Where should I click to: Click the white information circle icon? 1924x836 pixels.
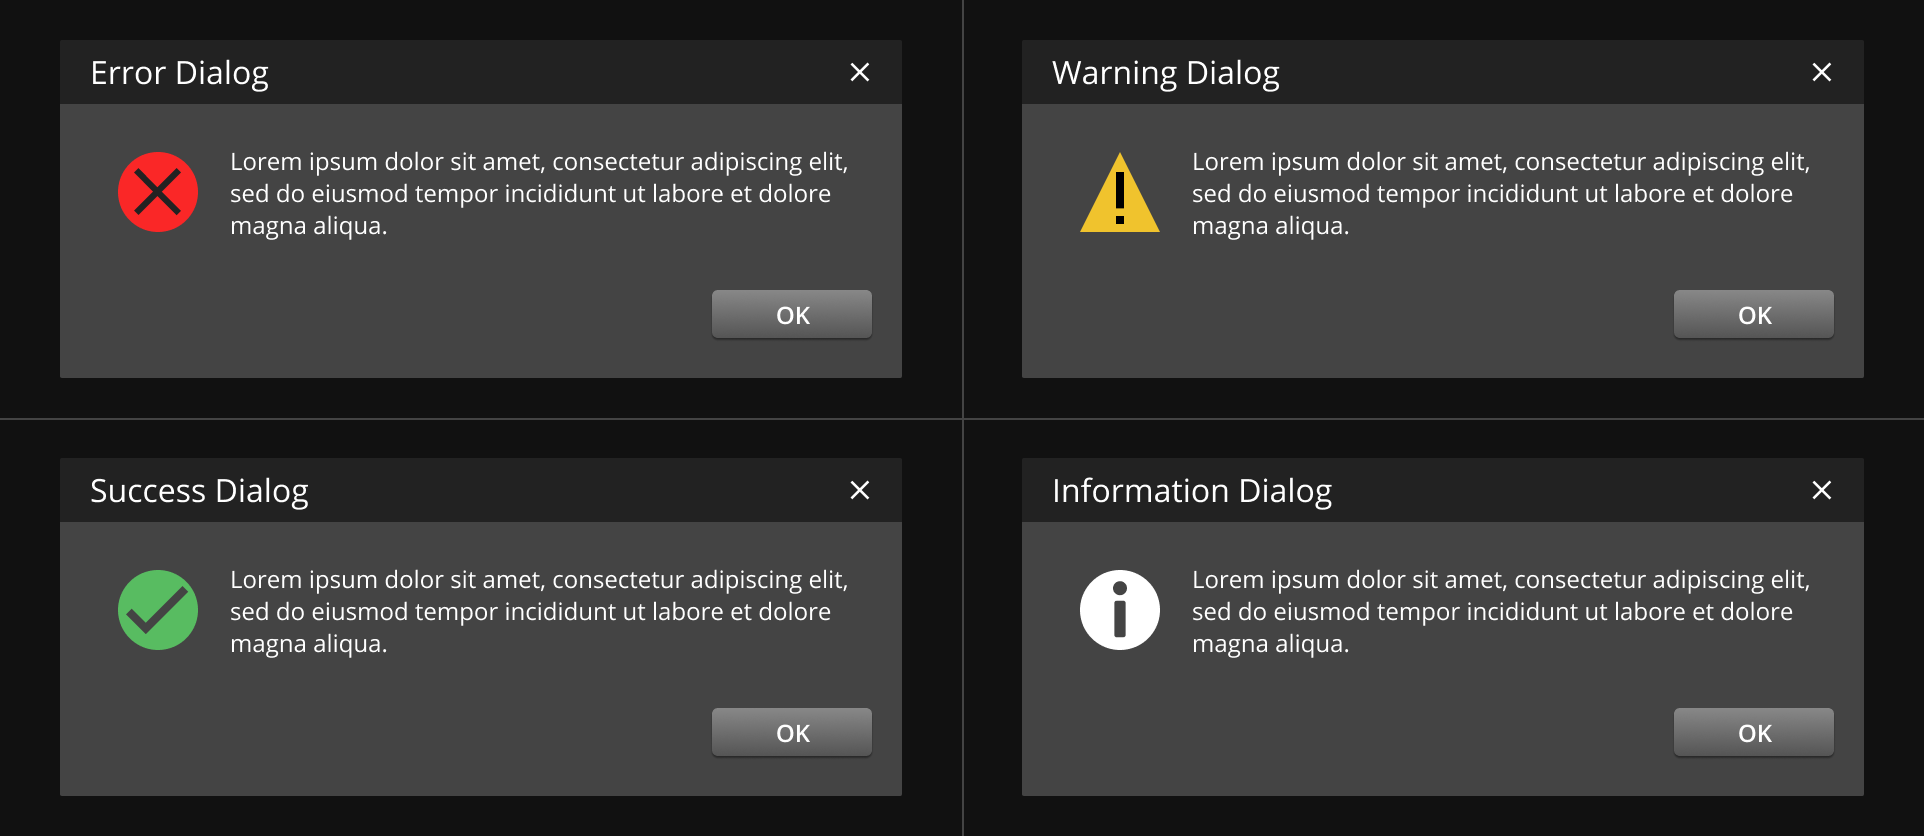[x=1118, y=610]
